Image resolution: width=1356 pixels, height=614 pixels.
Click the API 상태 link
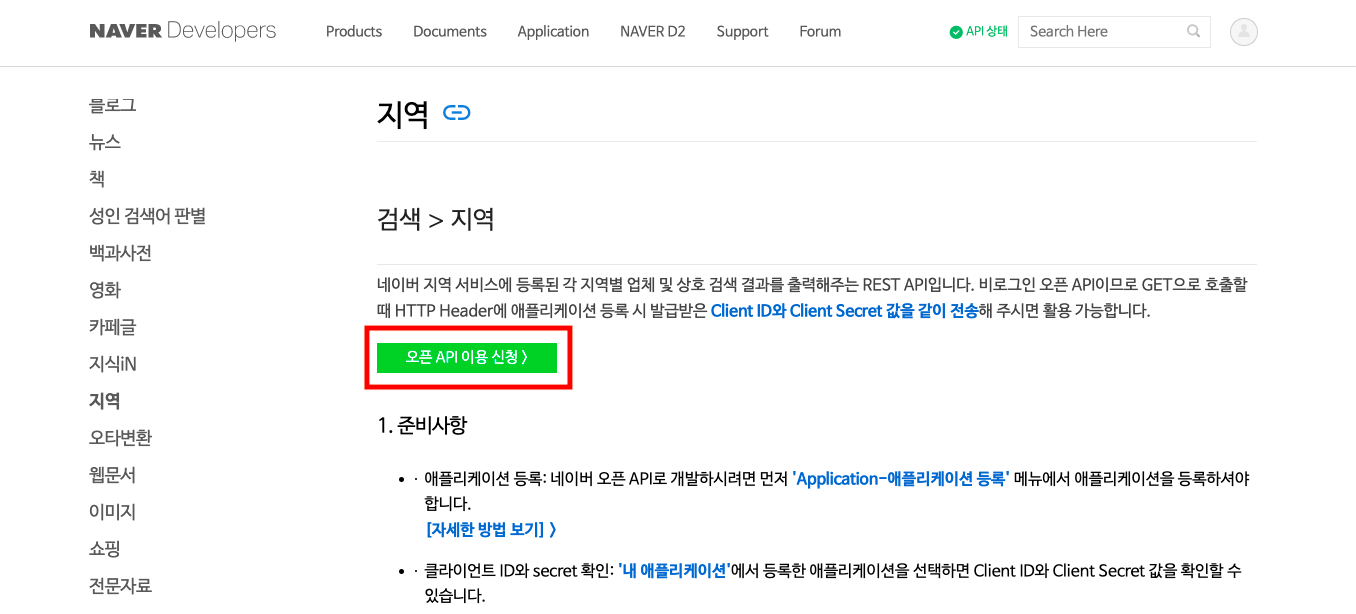tap(987, 32)
